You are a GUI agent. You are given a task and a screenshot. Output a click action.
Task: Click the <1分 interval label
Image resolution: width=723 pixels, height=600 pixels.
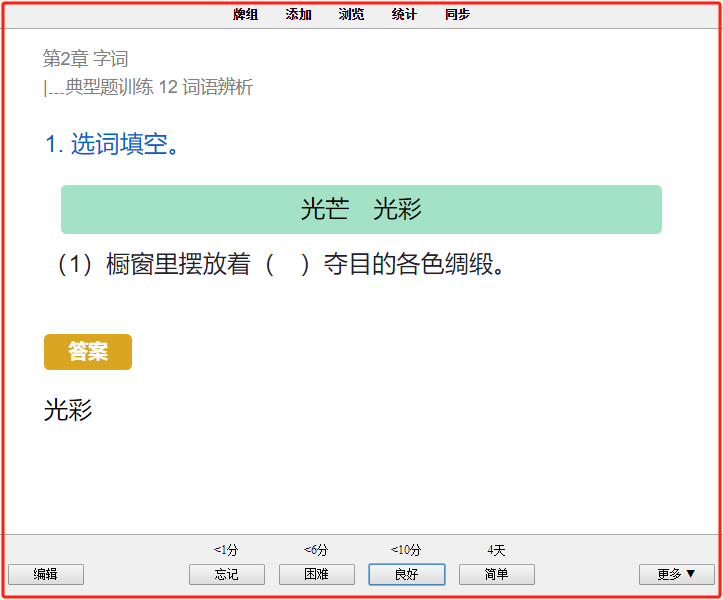tap(226, 550)
